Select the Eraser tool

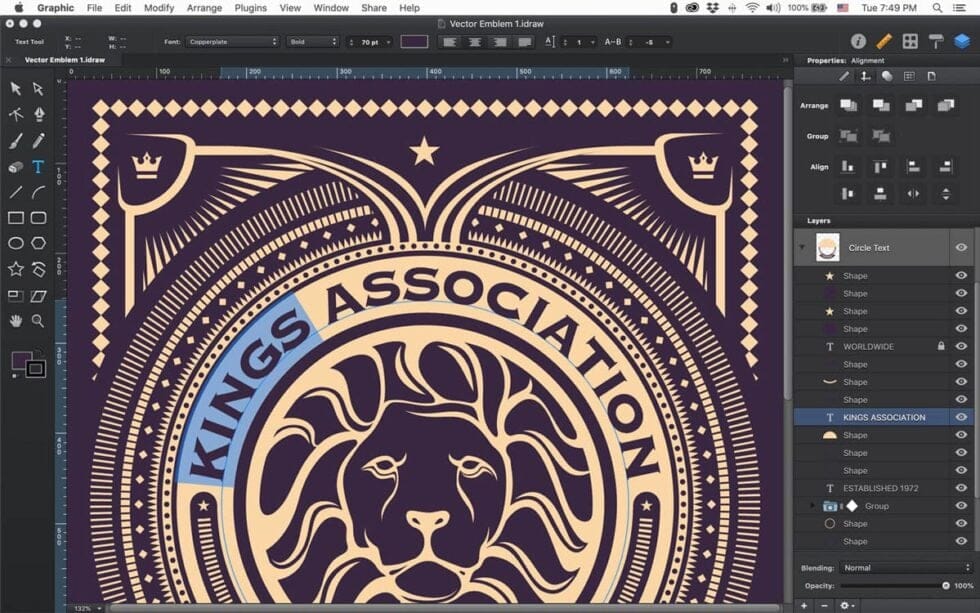(x=15, y=166)
